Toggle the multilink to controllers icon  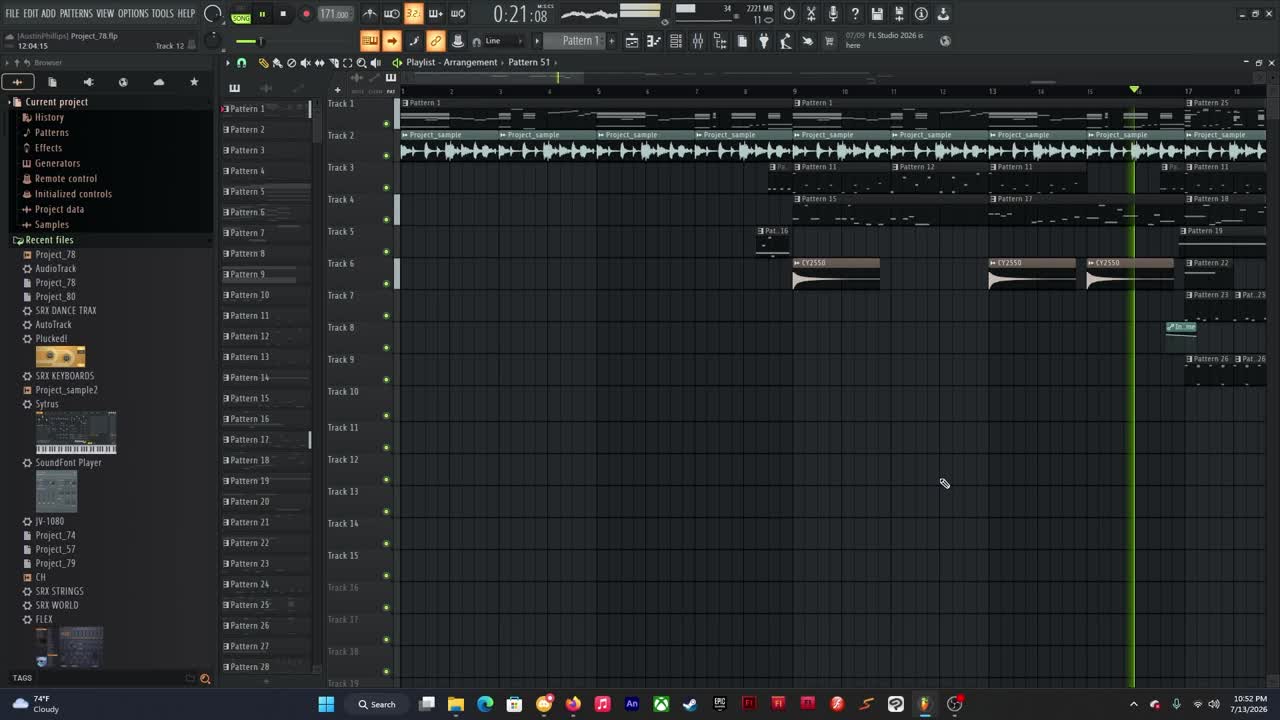(436, 41)
